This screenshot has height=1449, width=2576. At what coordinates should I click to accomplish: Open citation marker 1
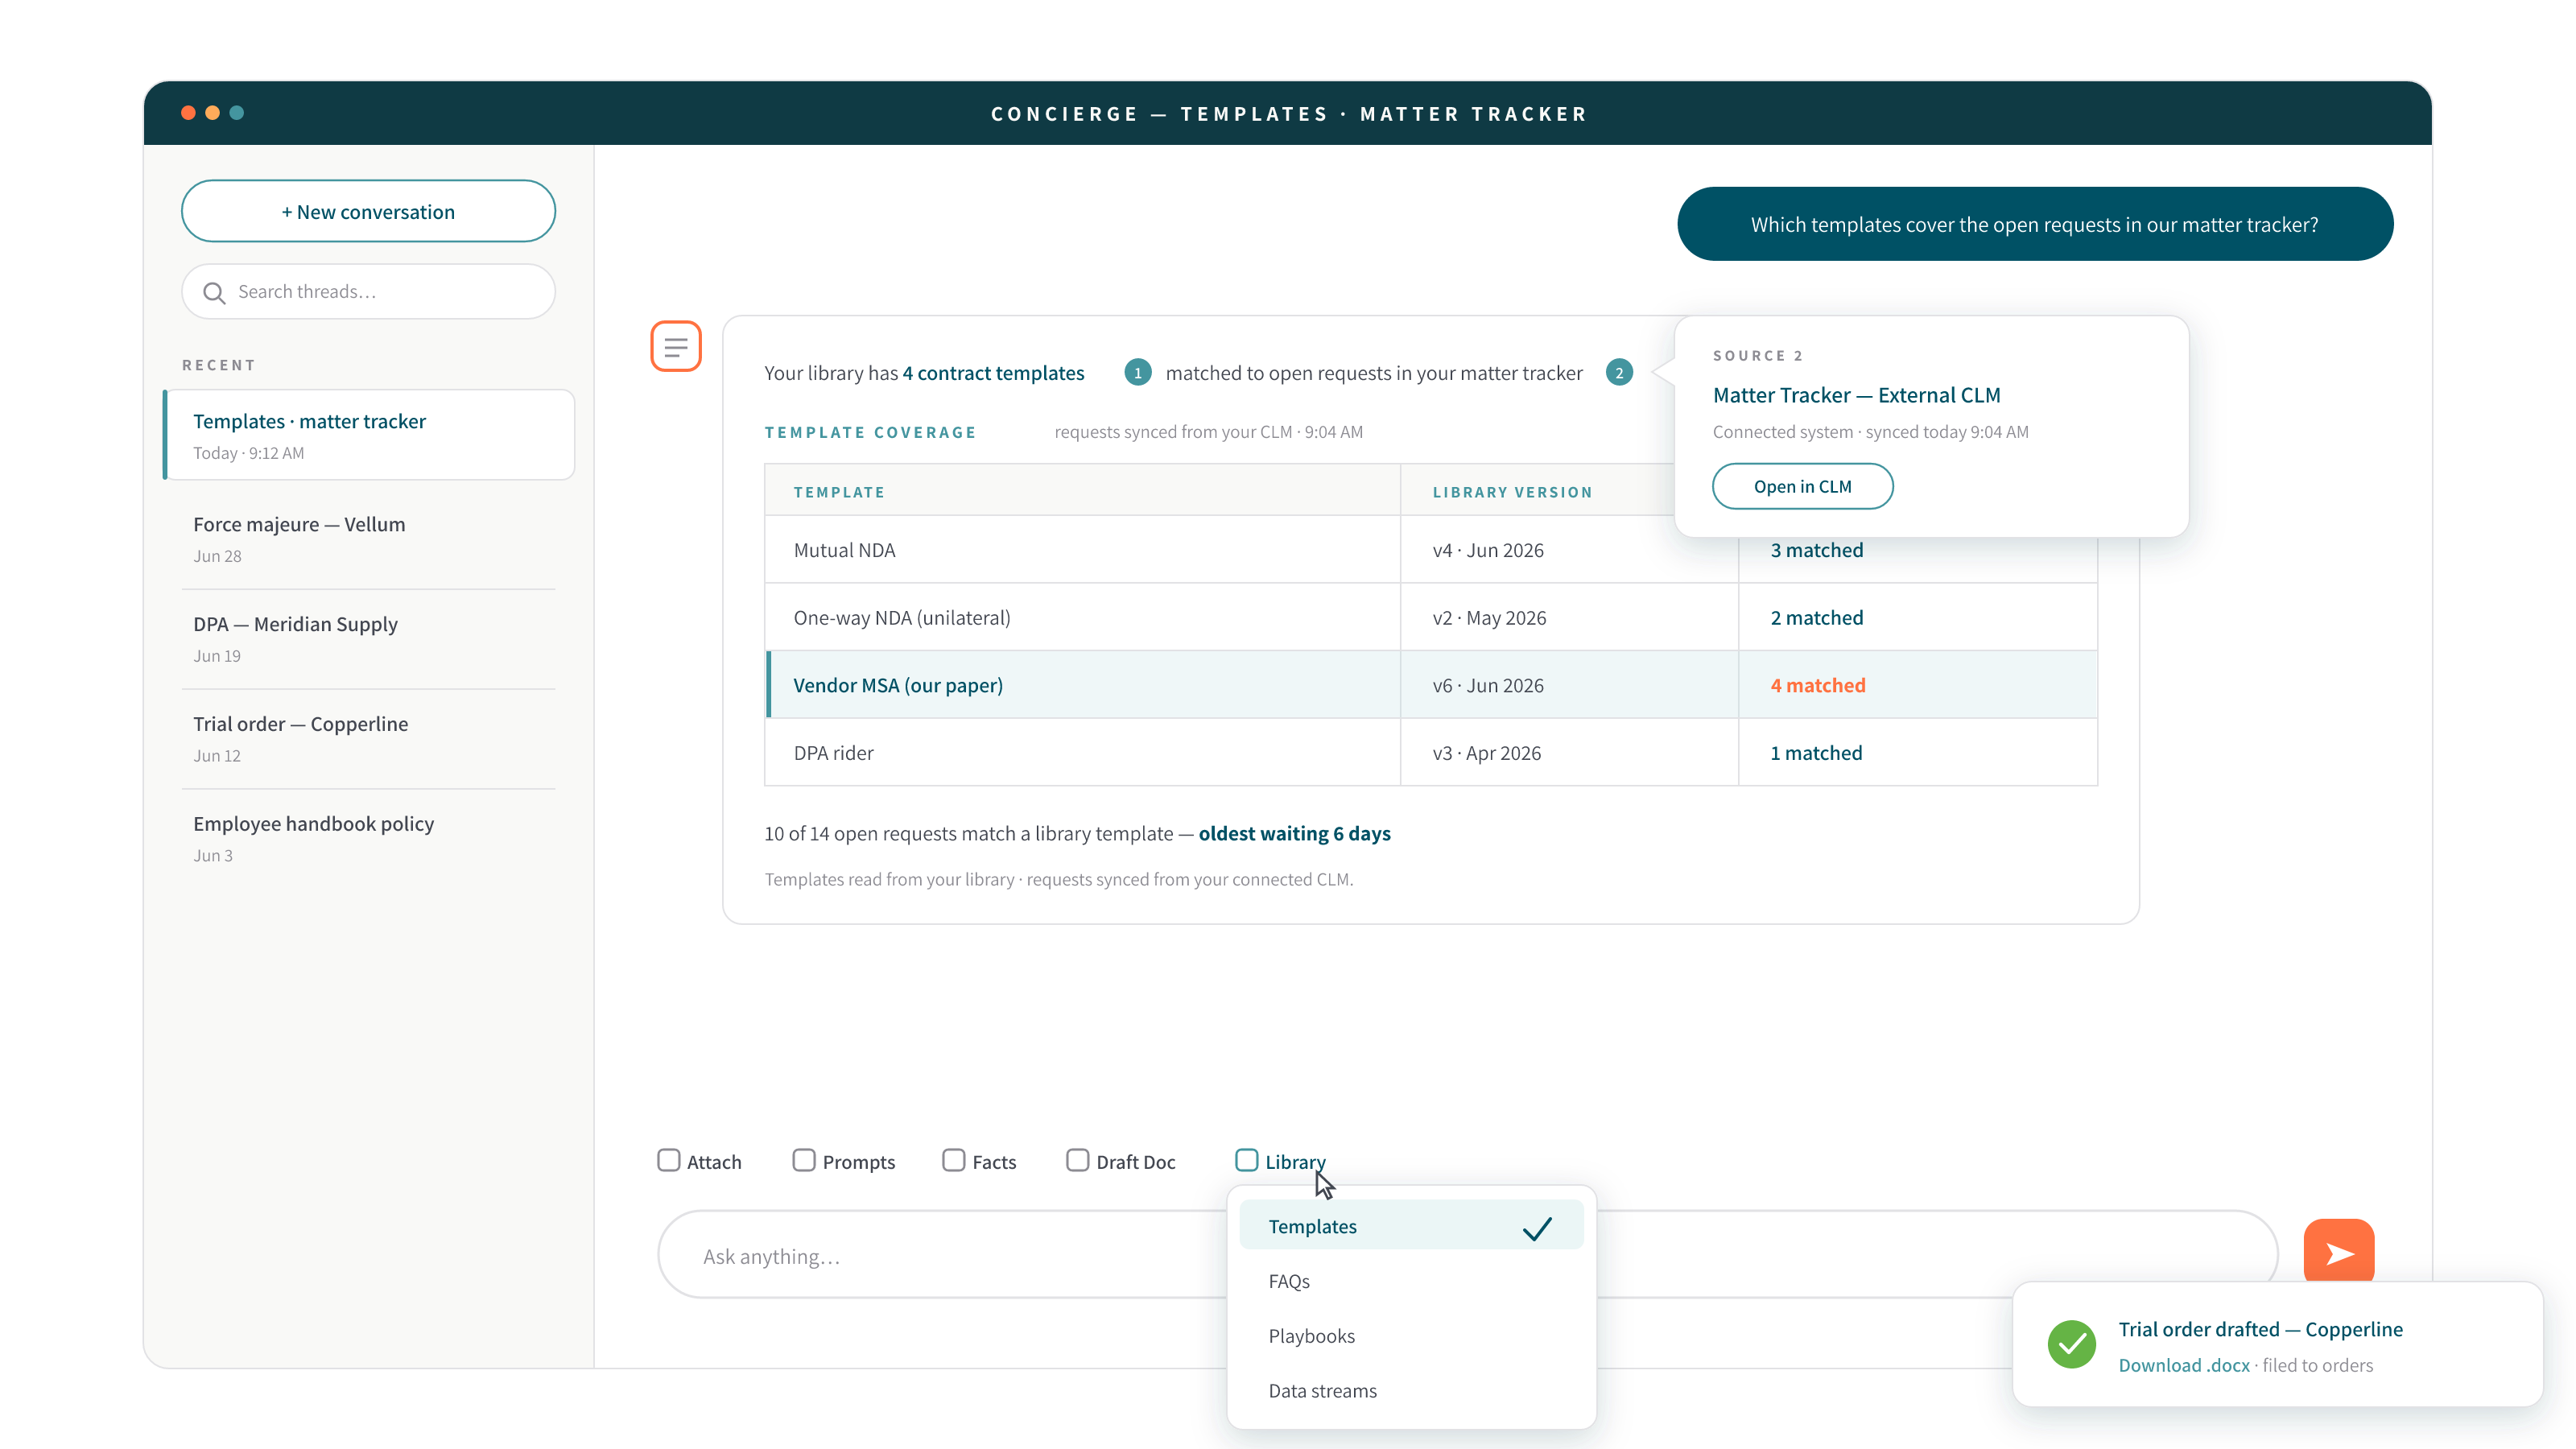point(1137,372)
